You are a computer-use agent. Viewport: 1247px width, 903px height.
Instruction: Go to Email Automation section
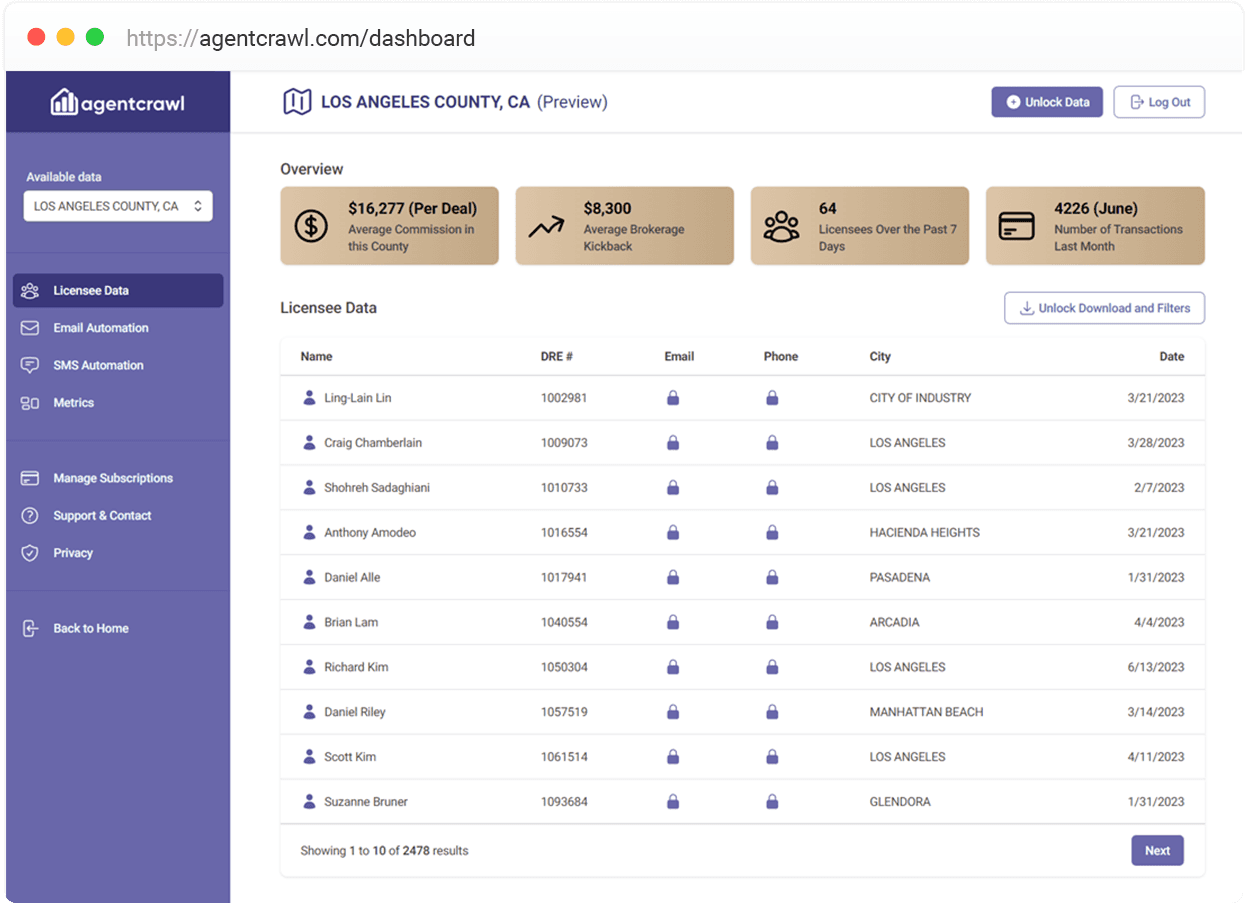[100, 328]
